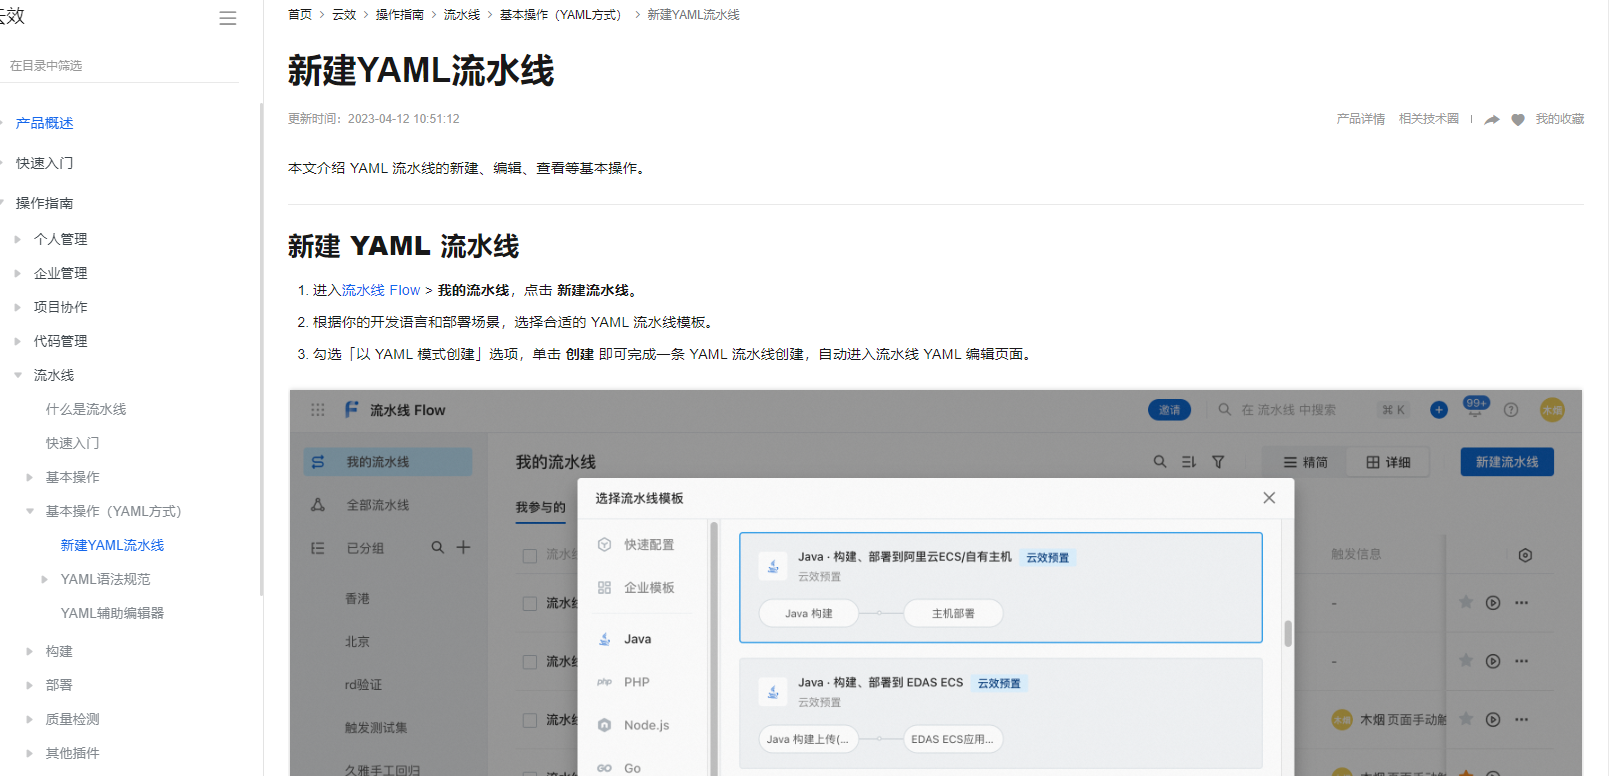The height and width of the screenshot is (776, 1609).
Task: Click the sidebar vertical scrollbar
Action: click(x=261, y=350)
